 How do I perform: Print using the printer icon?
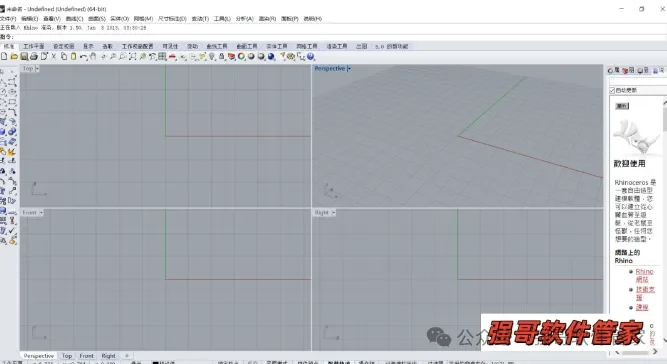tap(34, 56)
